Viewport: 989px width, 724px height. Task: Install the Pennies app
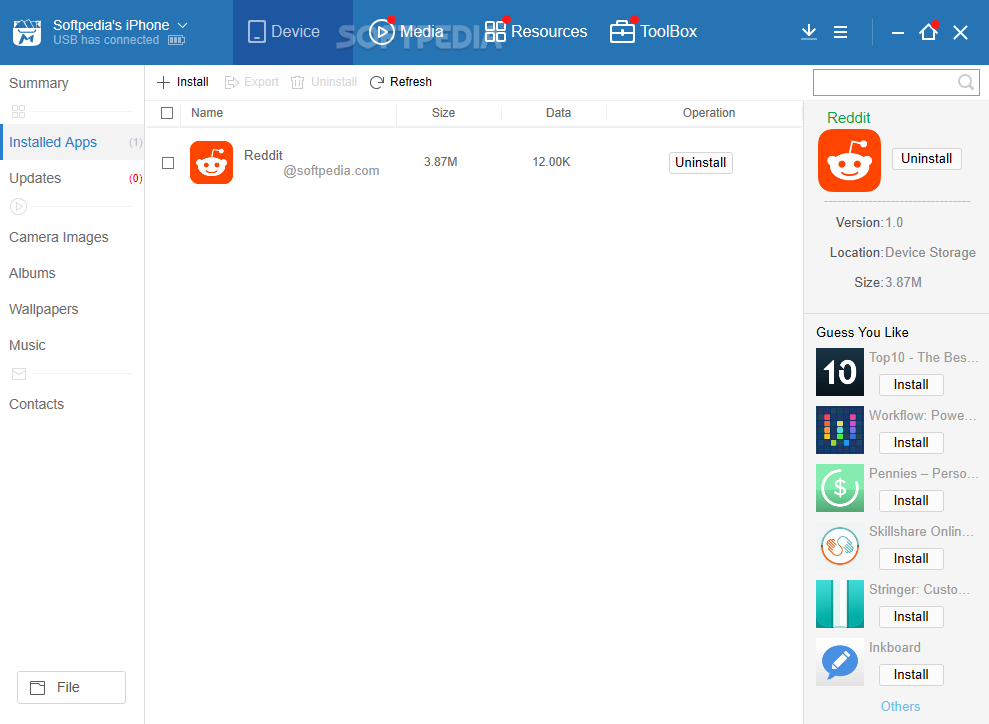911,501
